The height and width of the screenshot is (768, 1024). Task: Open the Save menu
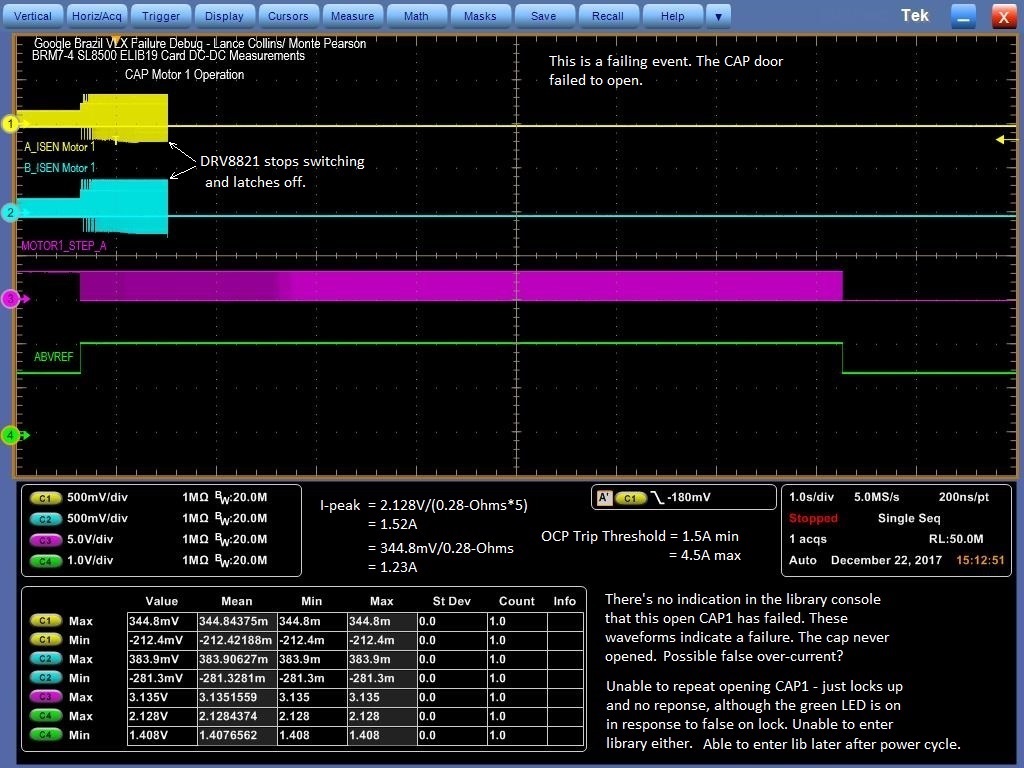(543, 16)
